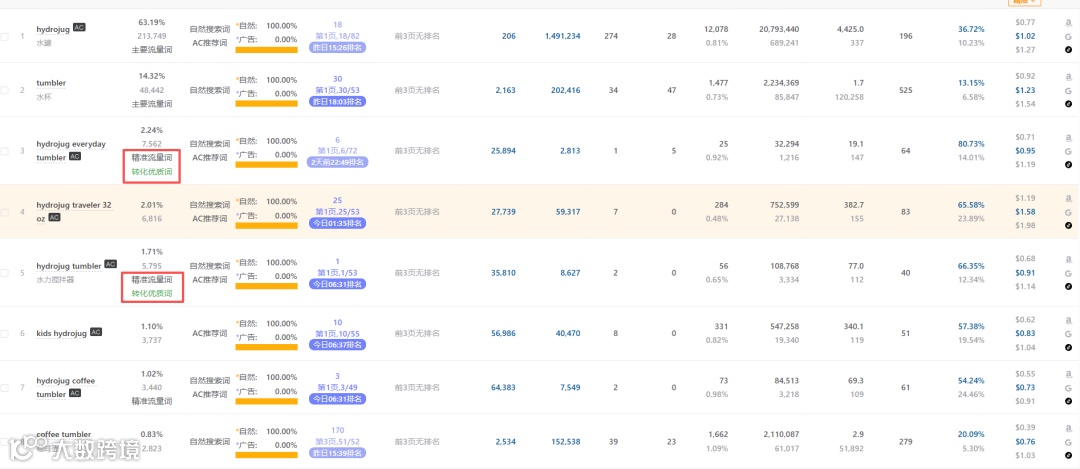
Task: Click black round icon in row 5
Action: tap(1068, 286)
